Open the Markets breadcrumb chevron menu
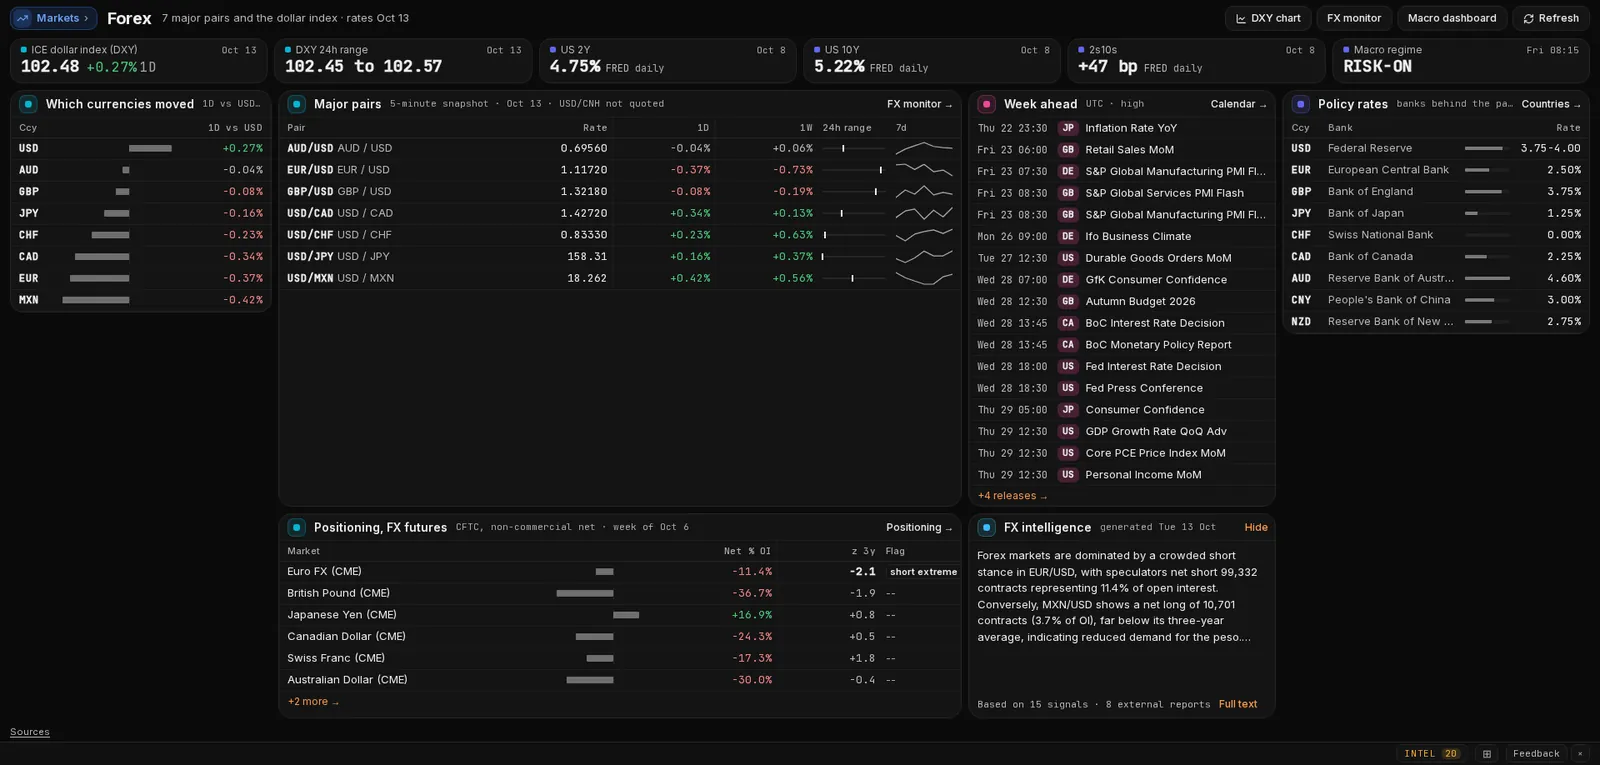 pyautogui.click(x=86, y=18)
